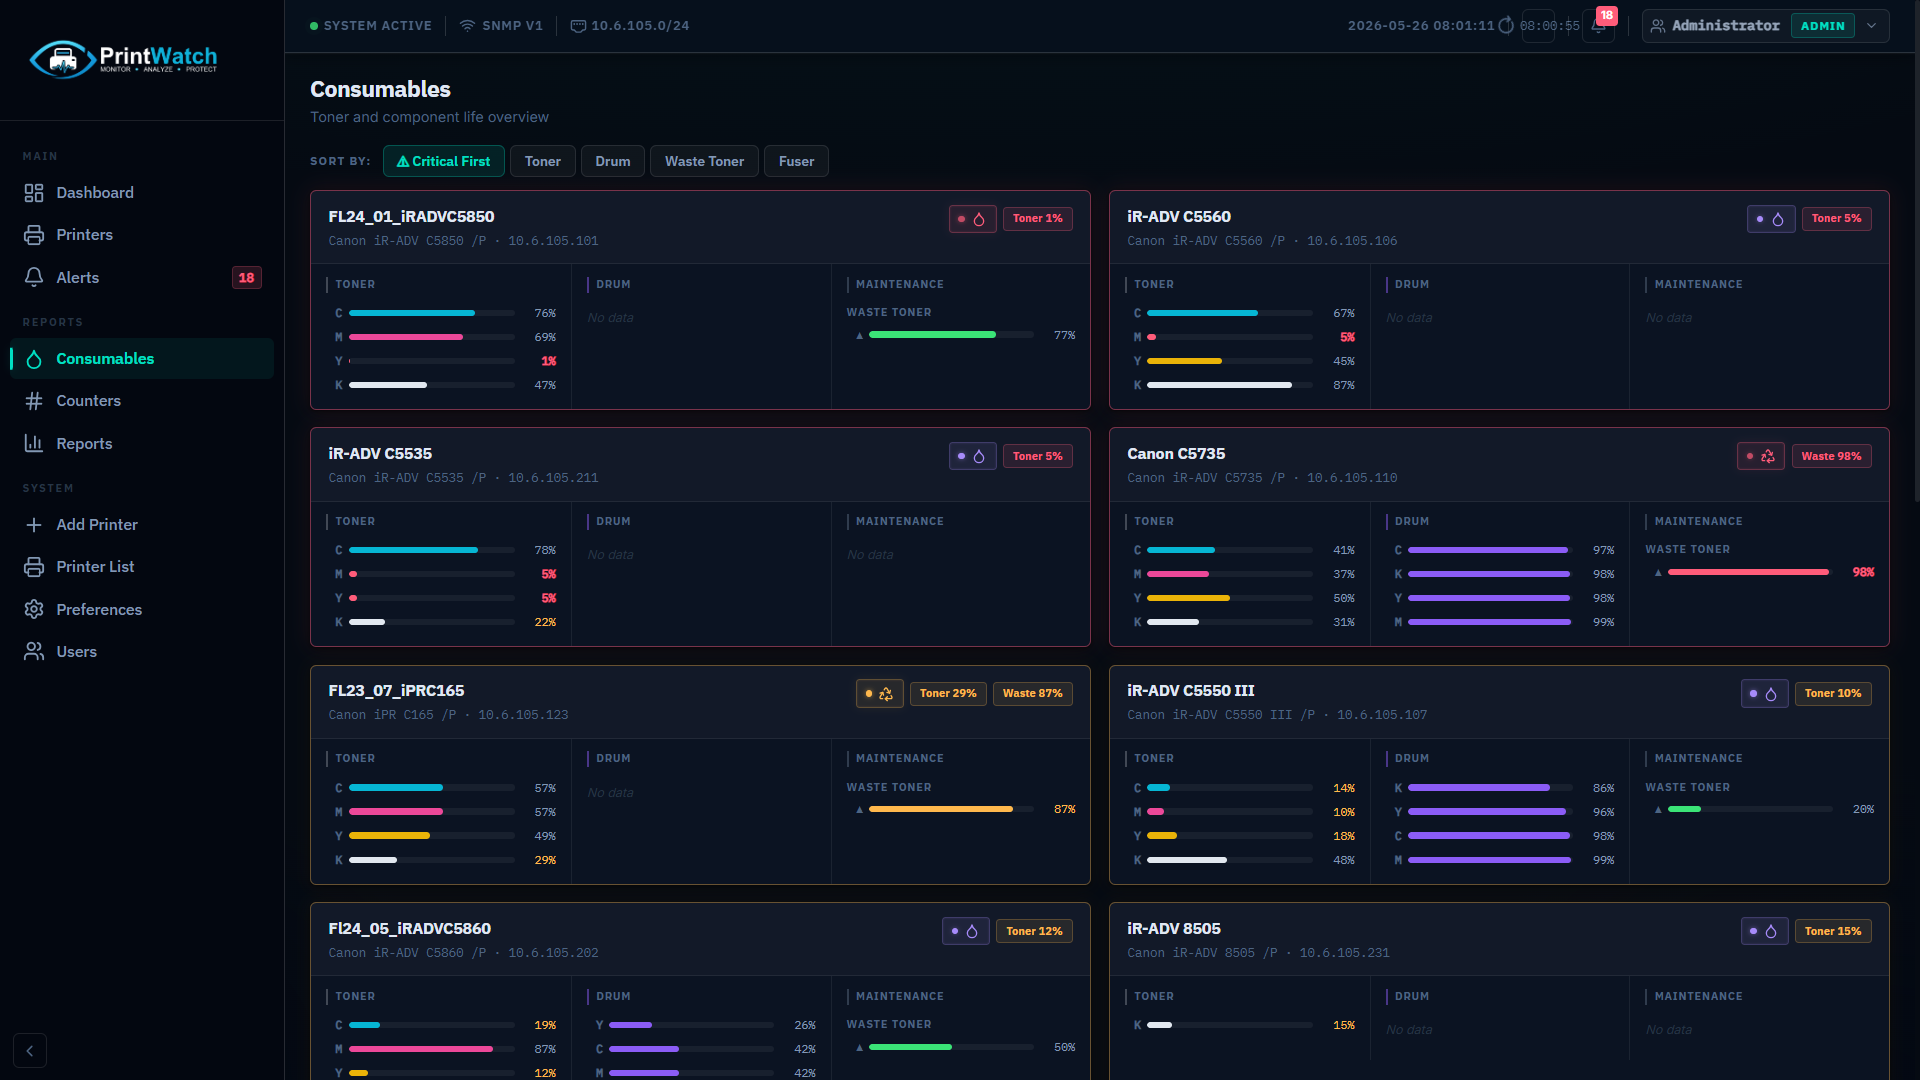Click the Preferences gear icon
This screenshot has height=1080, width=1920.
coord(34,609)
